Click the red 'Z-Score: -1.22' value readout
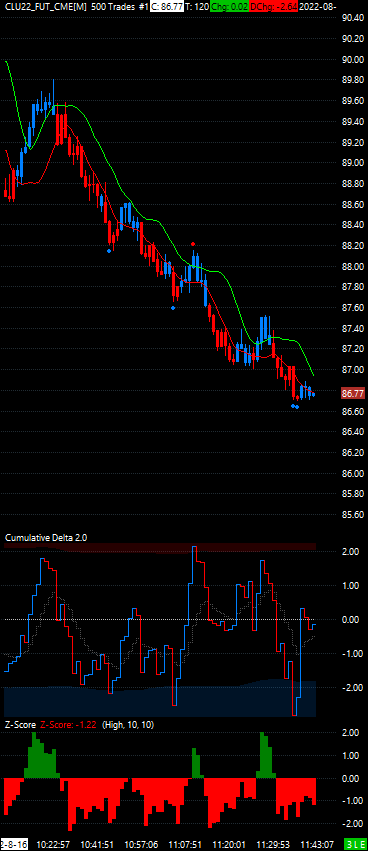 (68, 725)
